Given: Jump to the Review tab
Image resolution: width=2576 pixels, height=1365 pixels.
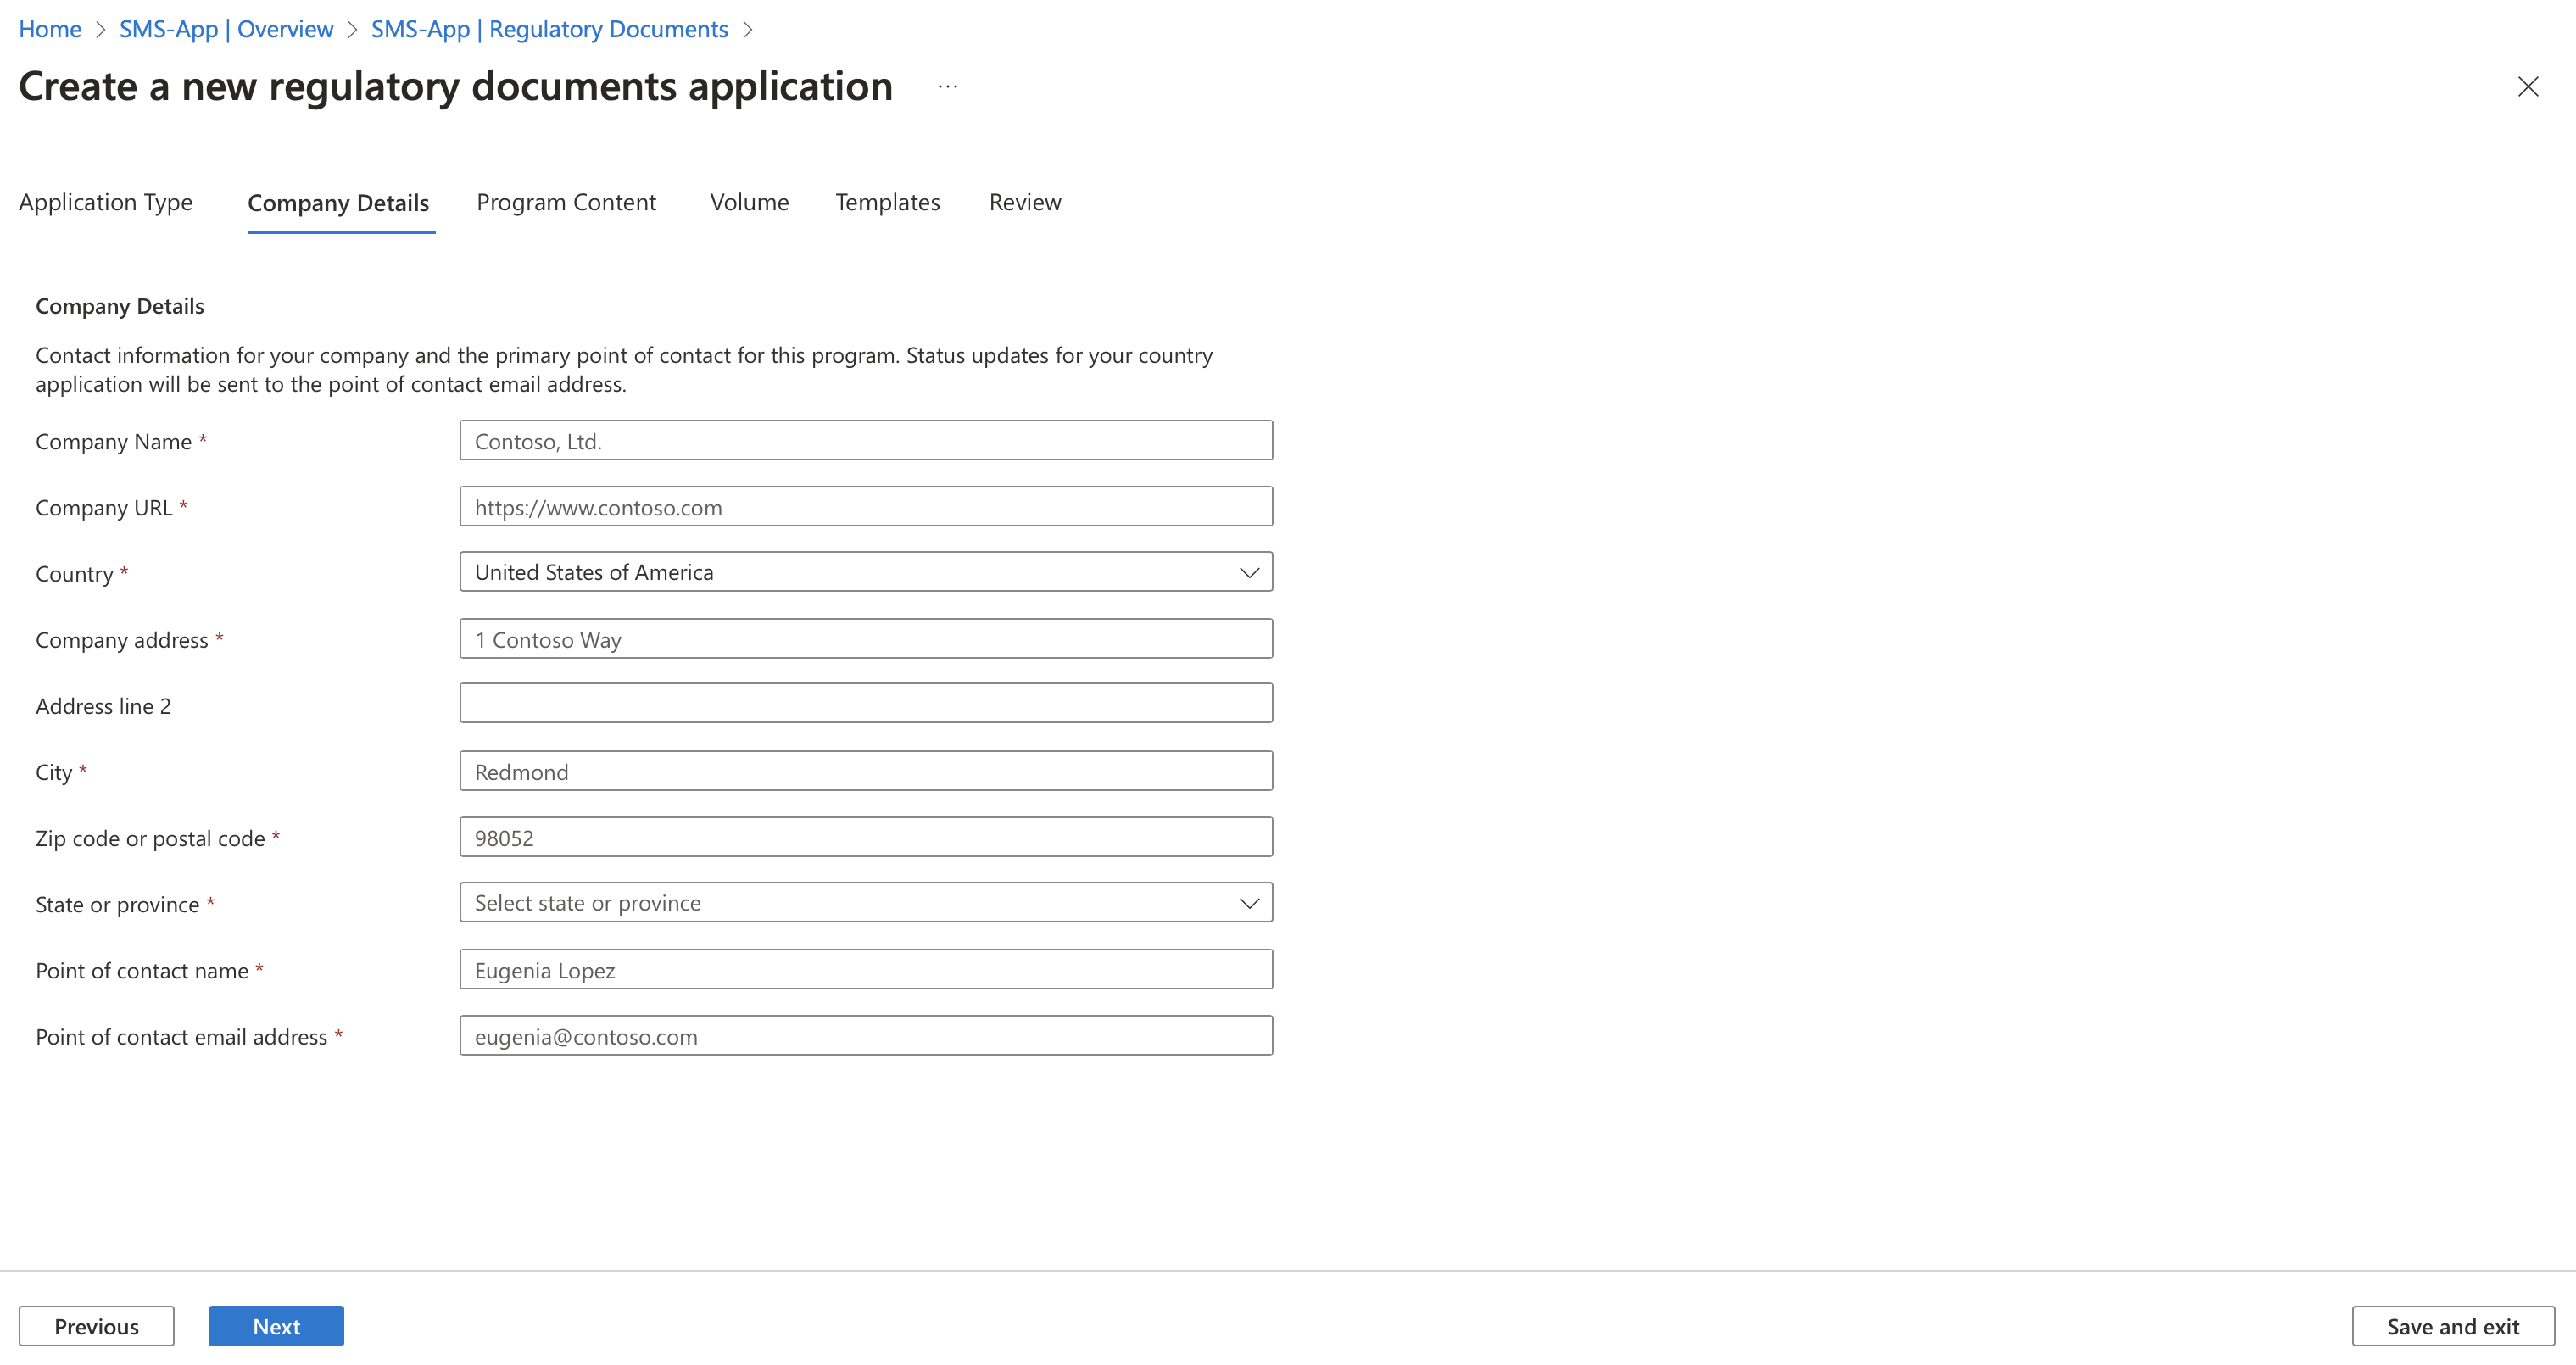Looking at the screenshot, I should coord(1024,202).
